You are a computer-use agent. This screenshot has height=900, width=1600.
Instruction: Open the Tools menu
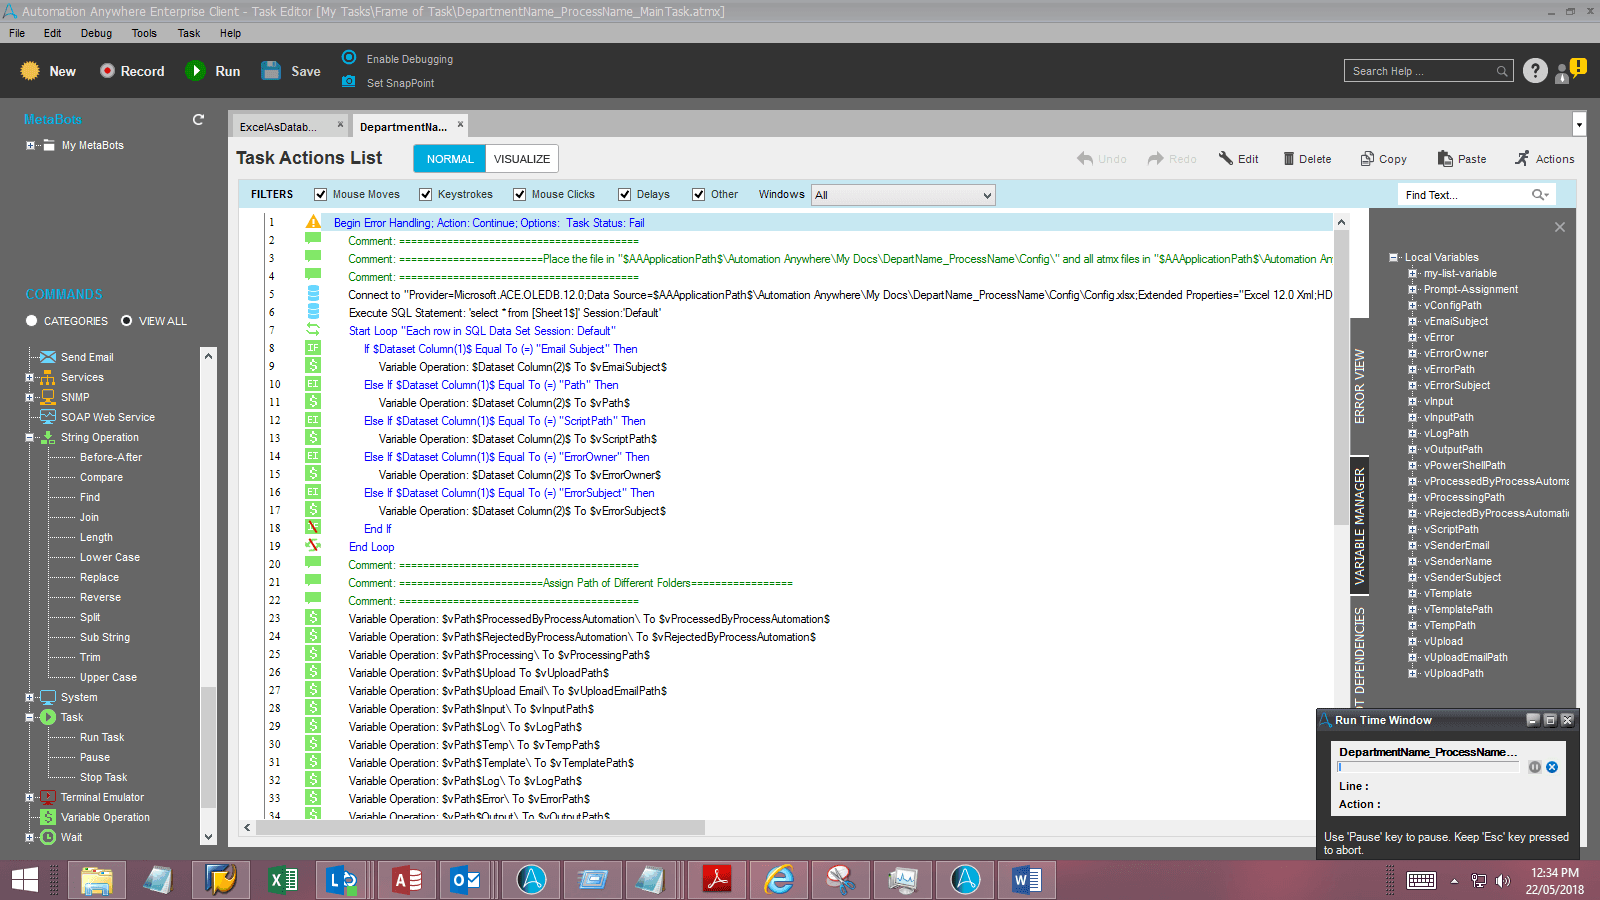coord(144,33)
